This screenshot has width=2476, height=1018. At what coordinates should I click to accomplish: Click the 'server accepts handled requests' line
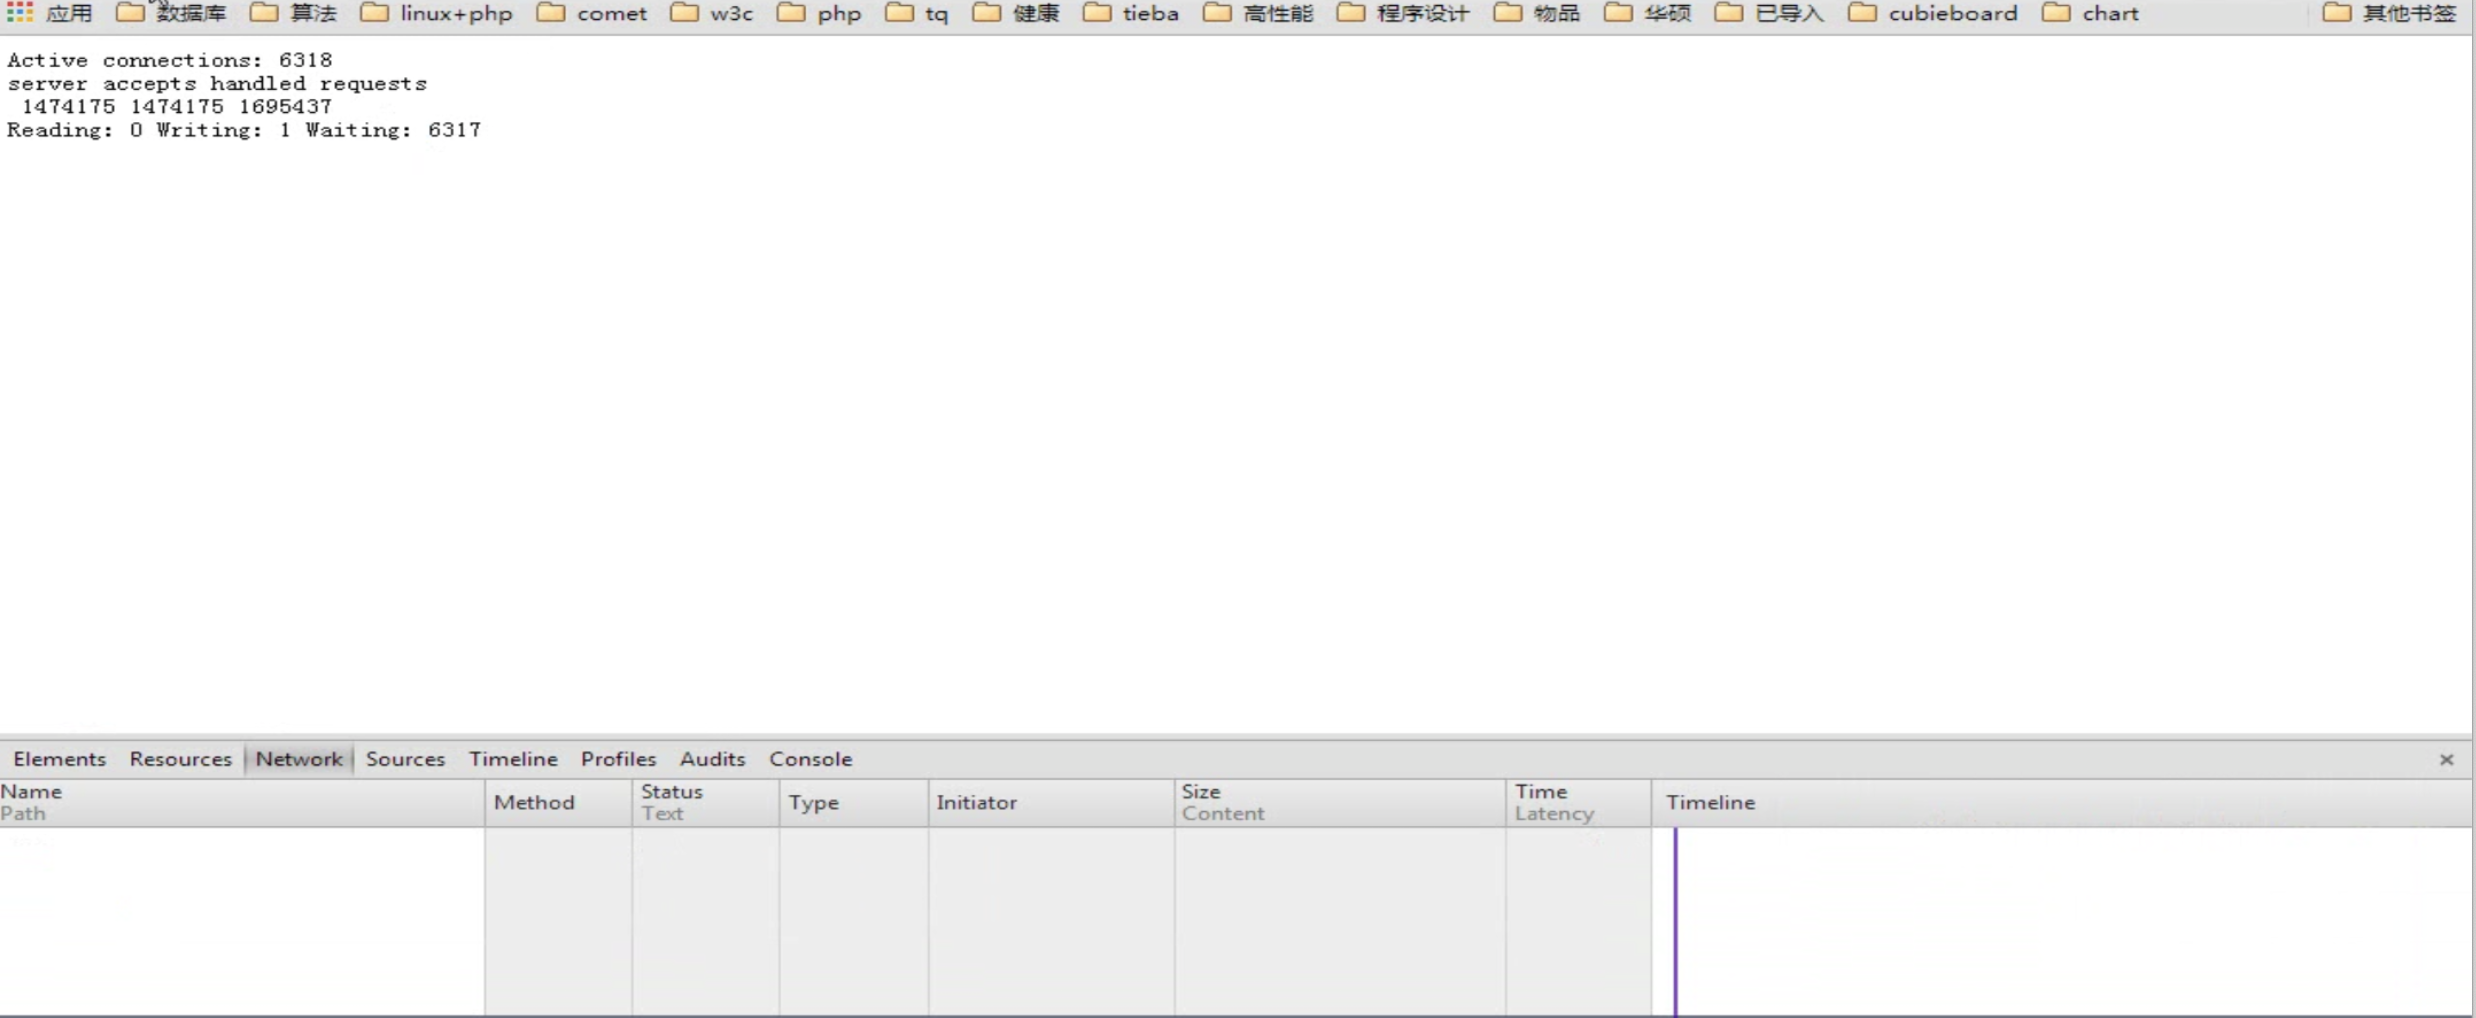click(217, 83)
